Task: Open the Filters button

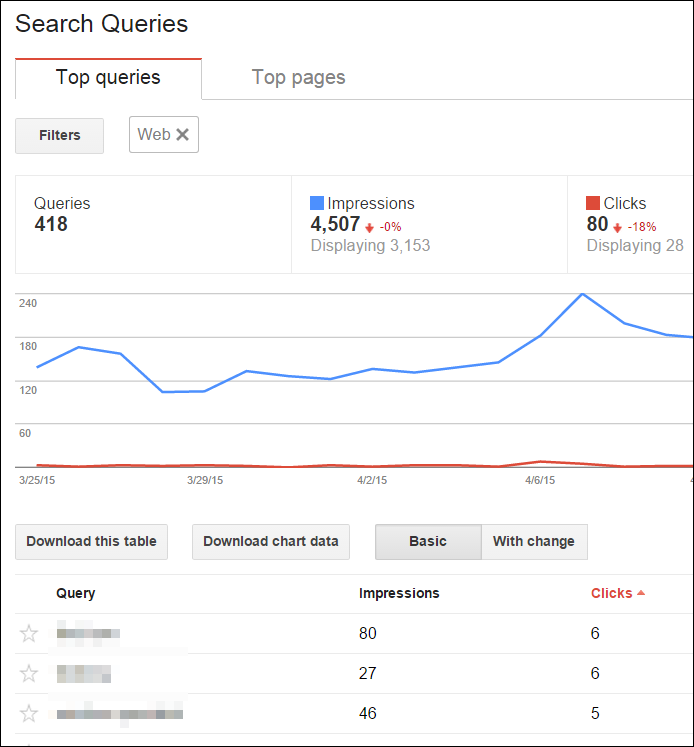Action: [x=60, y=136]
